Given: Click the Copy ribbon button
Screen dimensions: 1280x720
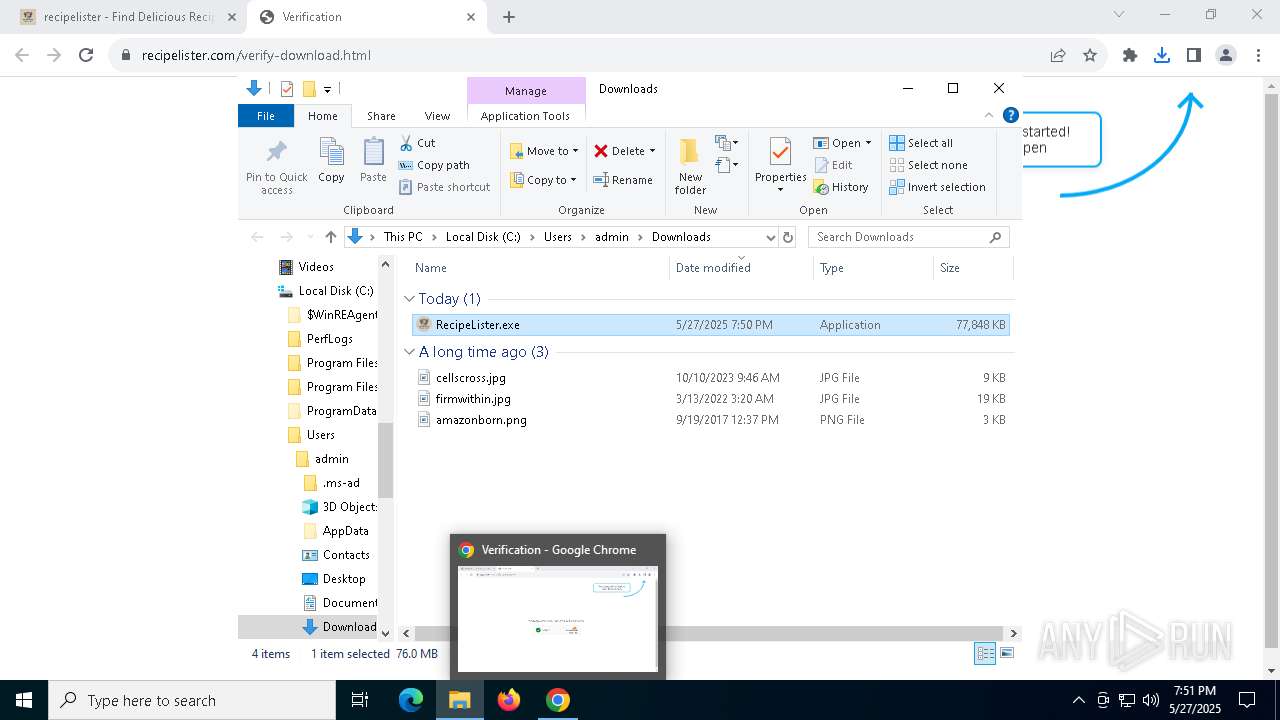Looking at the screenshot, I should (x=331, y=160).
